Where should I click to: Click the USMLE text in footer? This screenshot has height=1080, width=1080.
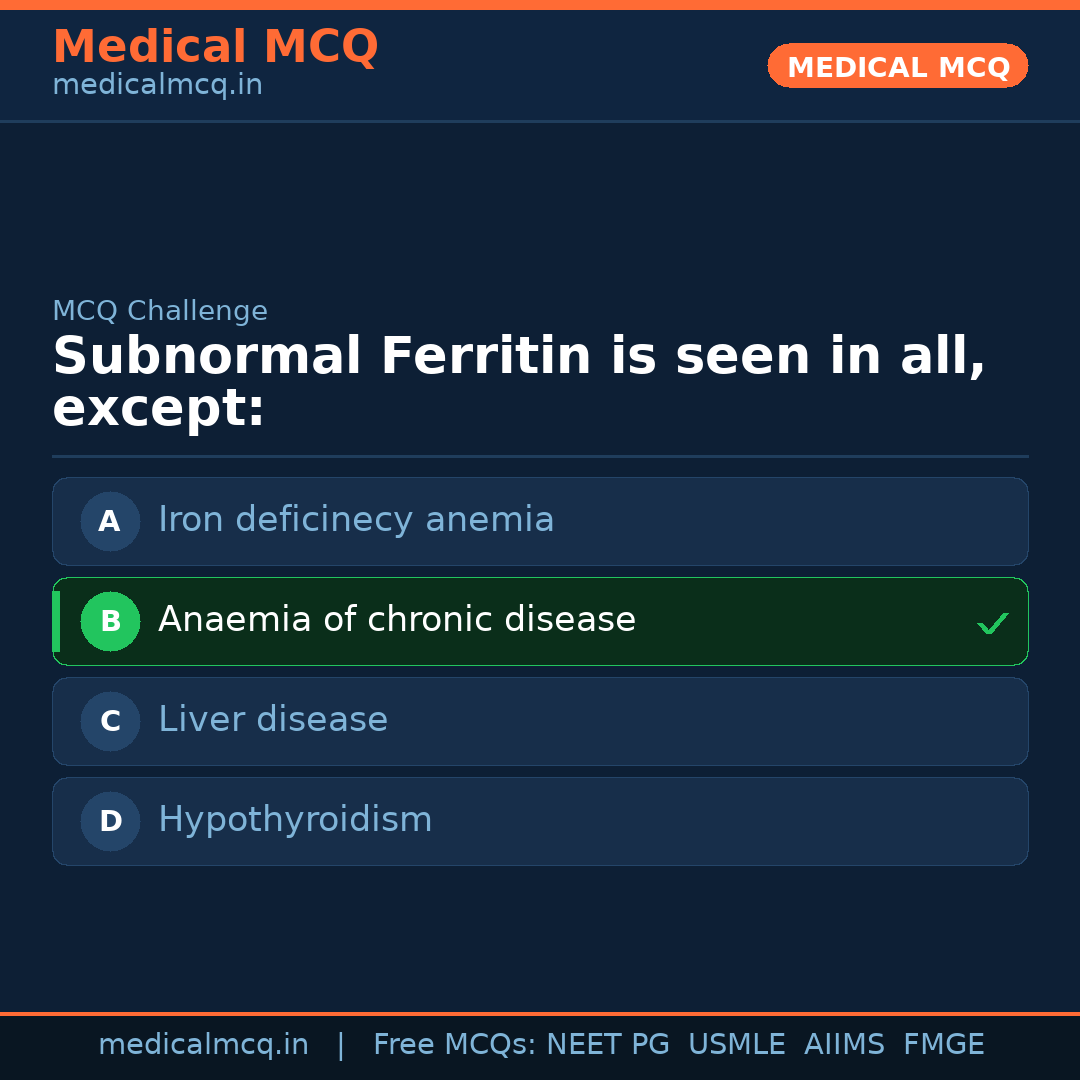736,1045
